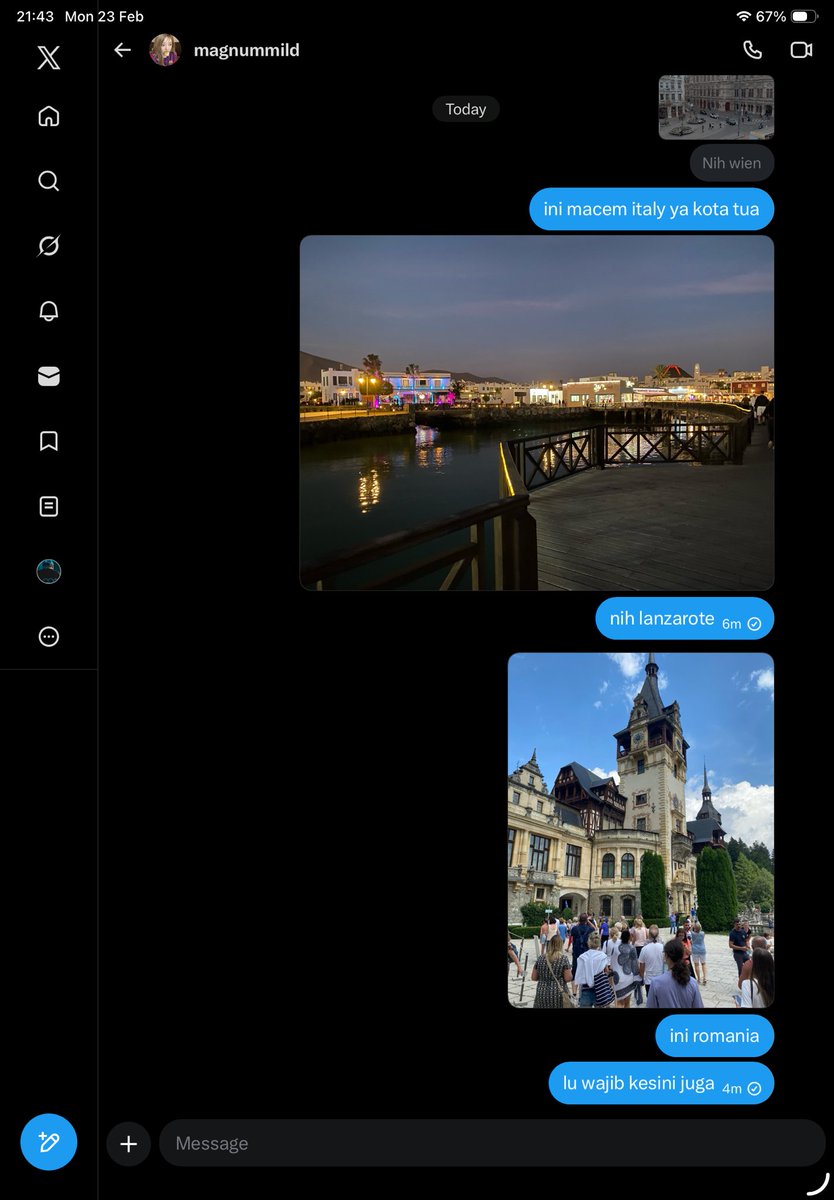This screenshot has height=1200, width=834.
Task: Open magnummild's avatar picture
Action: click(x=165, y=50)
